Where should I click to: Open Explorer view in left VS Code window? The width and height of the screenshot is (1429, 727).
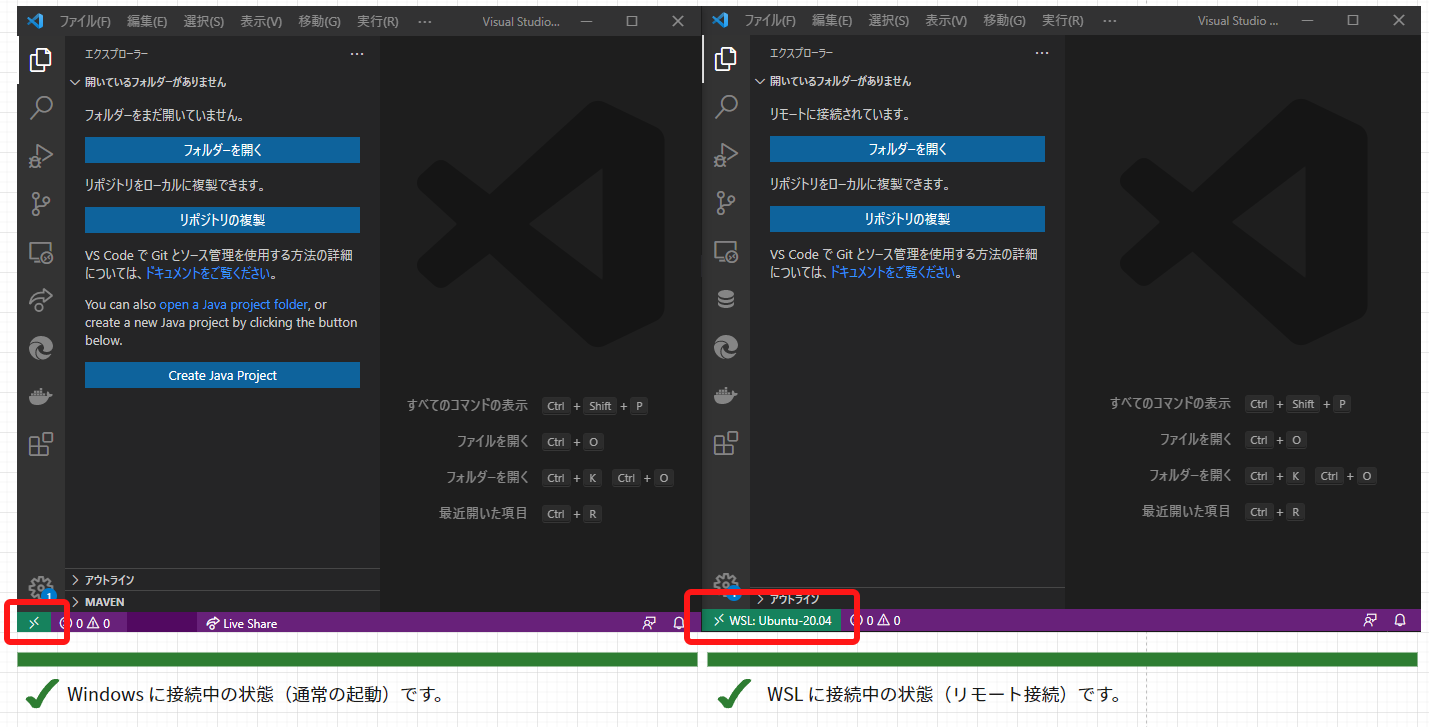pos(41,60)
